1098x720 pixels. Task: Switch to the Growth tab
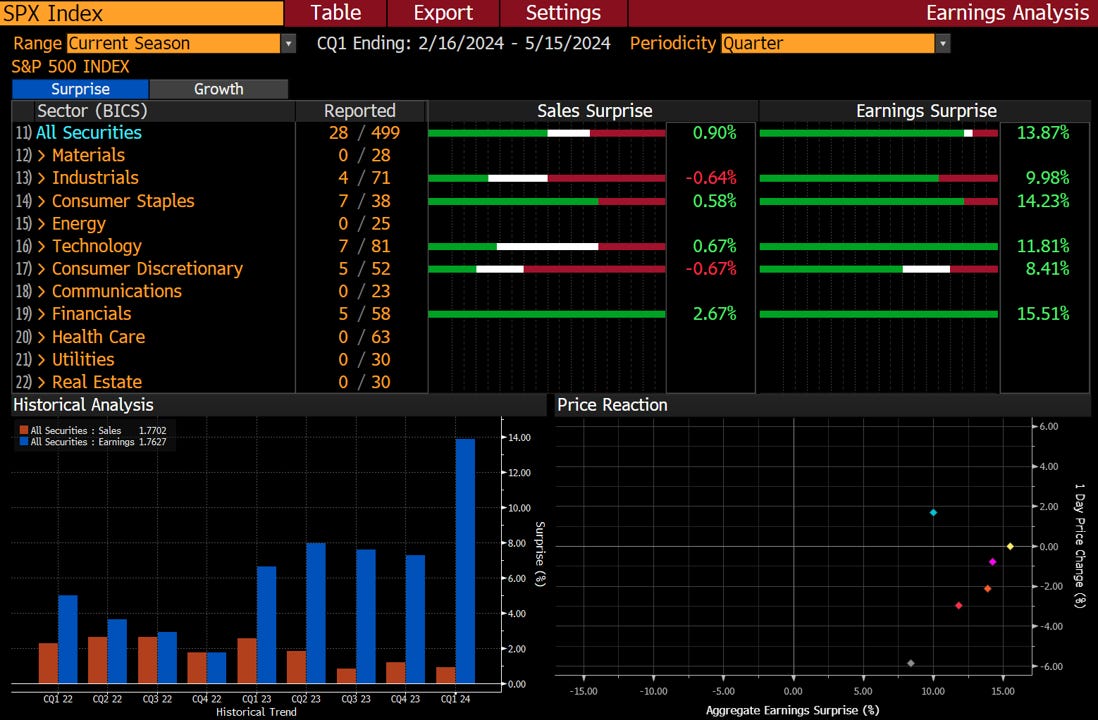pyautogui.click(x=218, y=89)
